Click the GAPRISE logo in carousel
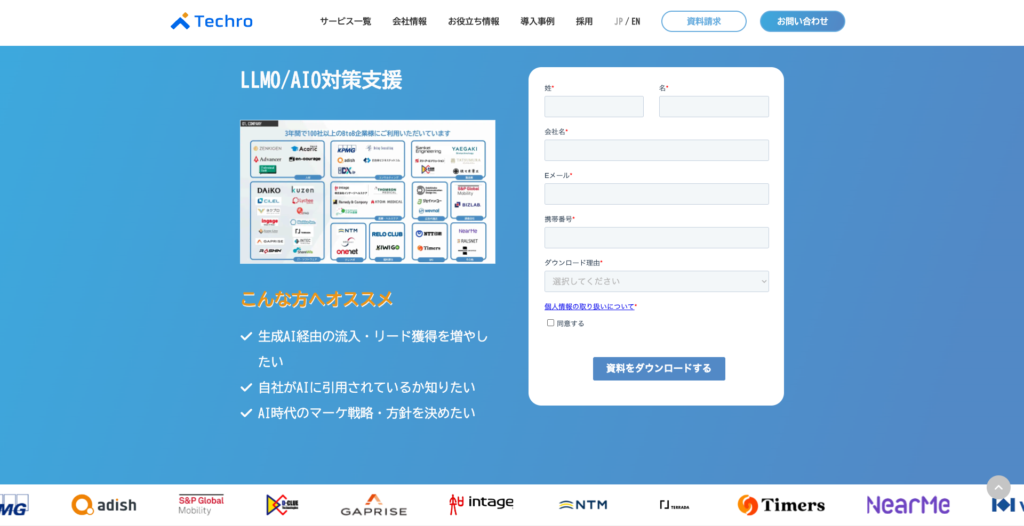 (373, 505)
